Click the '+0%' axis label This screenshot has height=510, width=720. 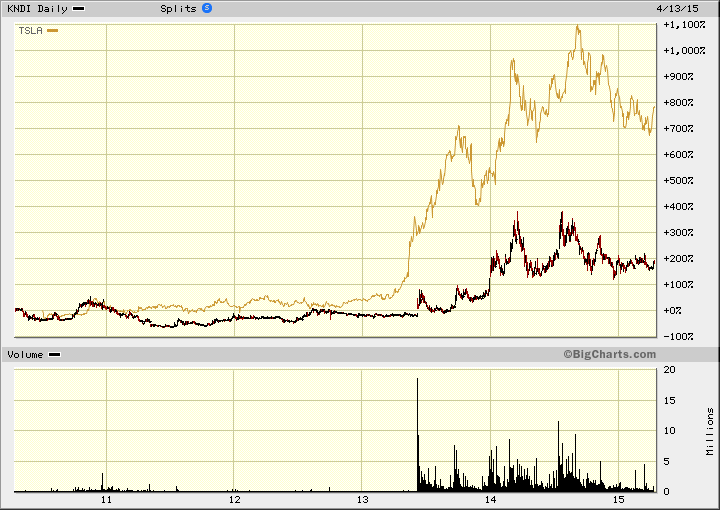(673, 311)
